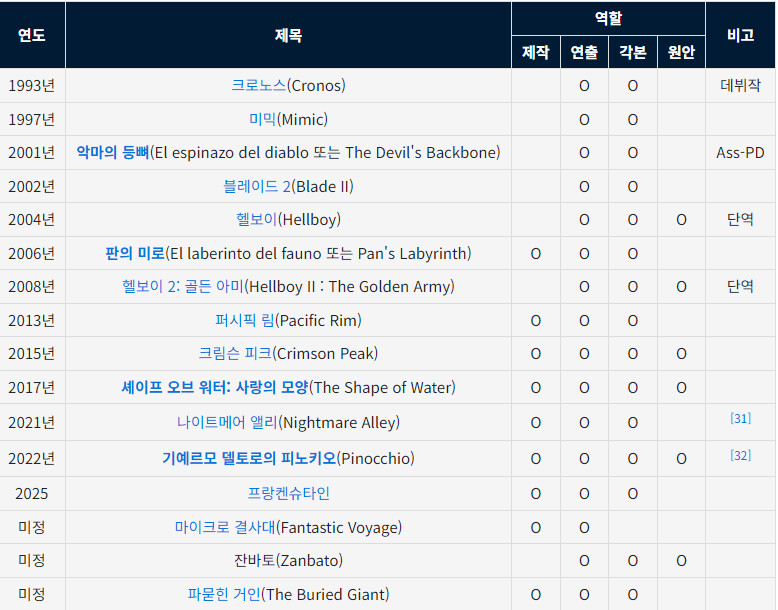Screen dimensions: 778x610
Task: Click 연출 O mark in Devil's Backbone row
Action: click(584, 152)
